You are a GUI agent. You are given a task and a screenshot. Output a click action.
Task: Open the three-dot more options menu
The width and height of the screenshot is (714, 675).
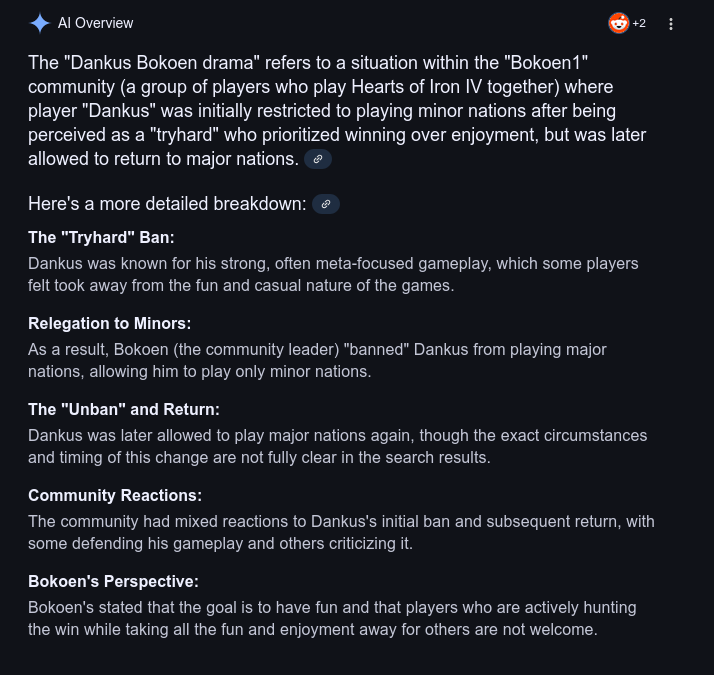671,24
